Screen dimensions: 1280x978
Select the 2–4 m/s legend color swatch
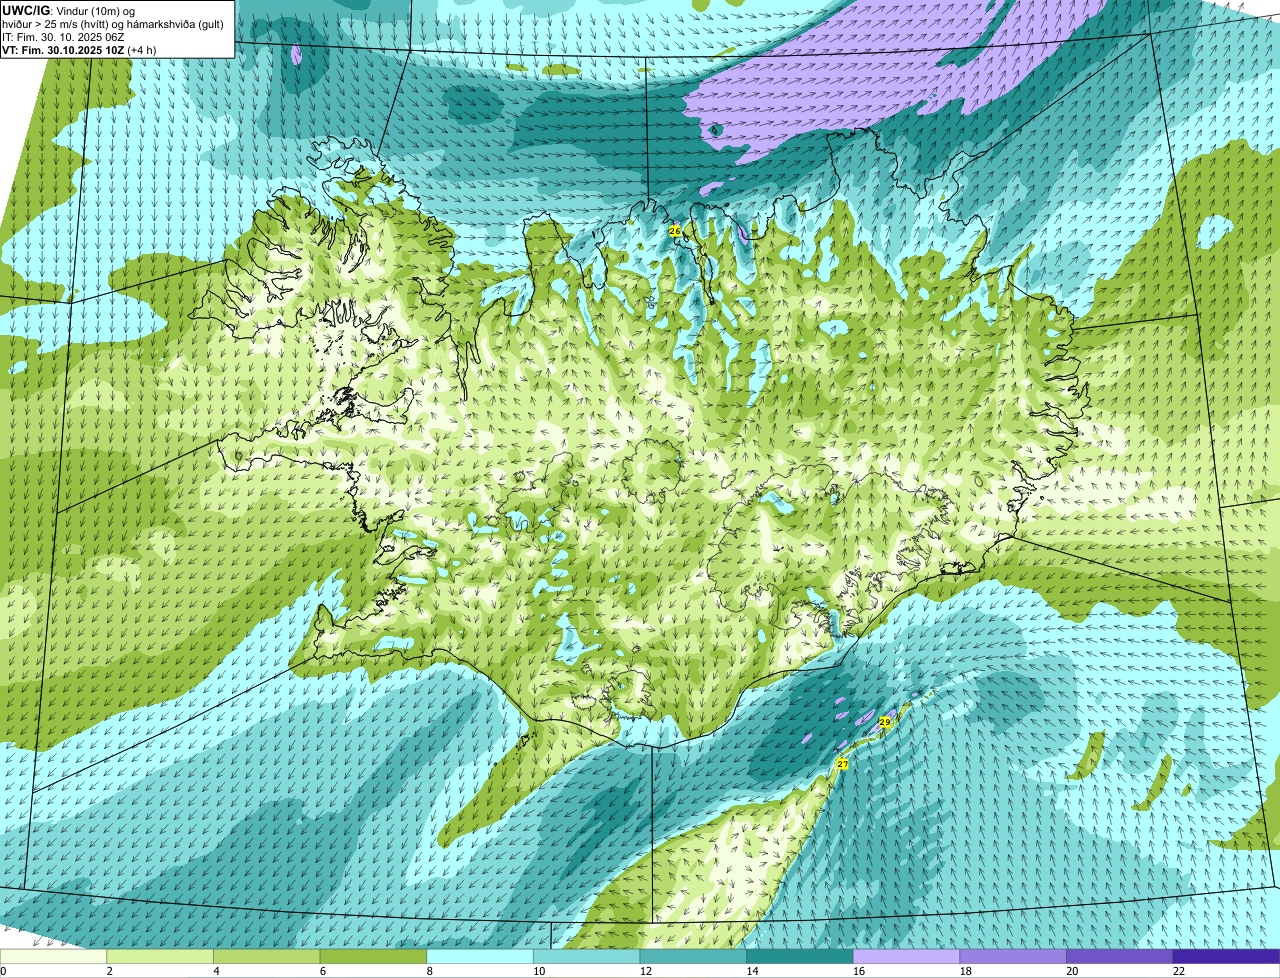point(160,957)
